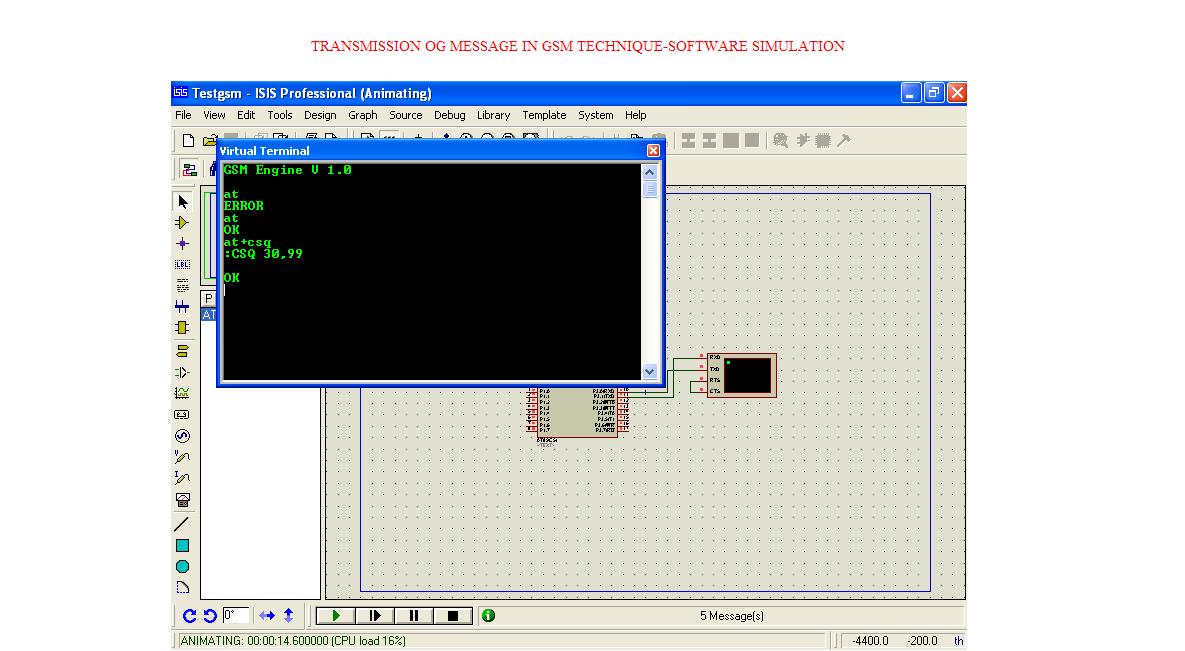Select the Graph mode tool

click(182, 393)
